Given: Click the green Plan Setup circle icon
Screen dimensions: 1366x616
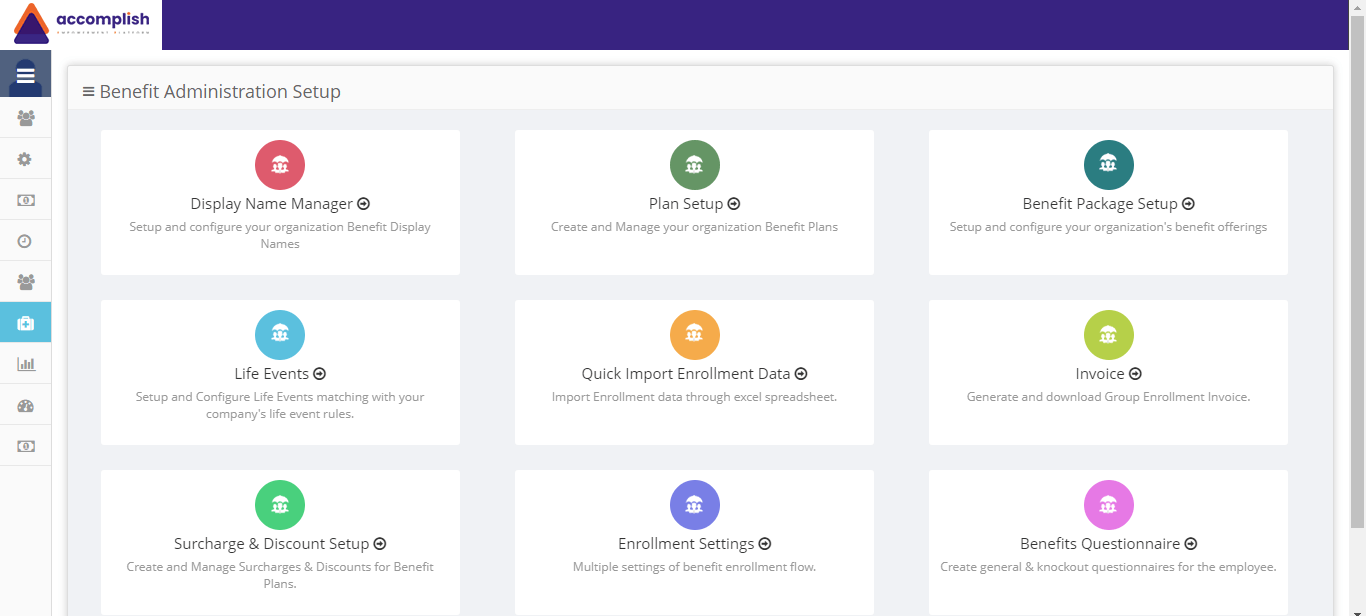Looking at the screenshot, I should (694, 165).
